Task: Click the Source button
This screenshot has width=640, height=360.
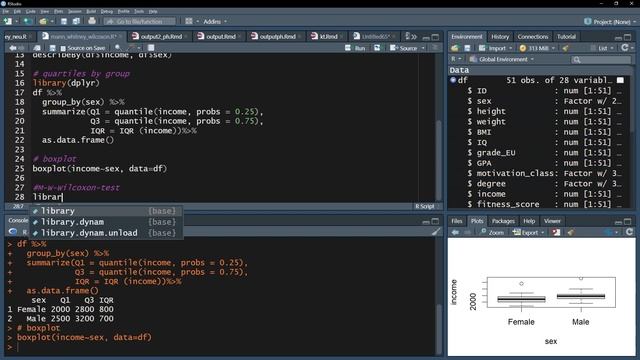Action: tap(404, 48)
